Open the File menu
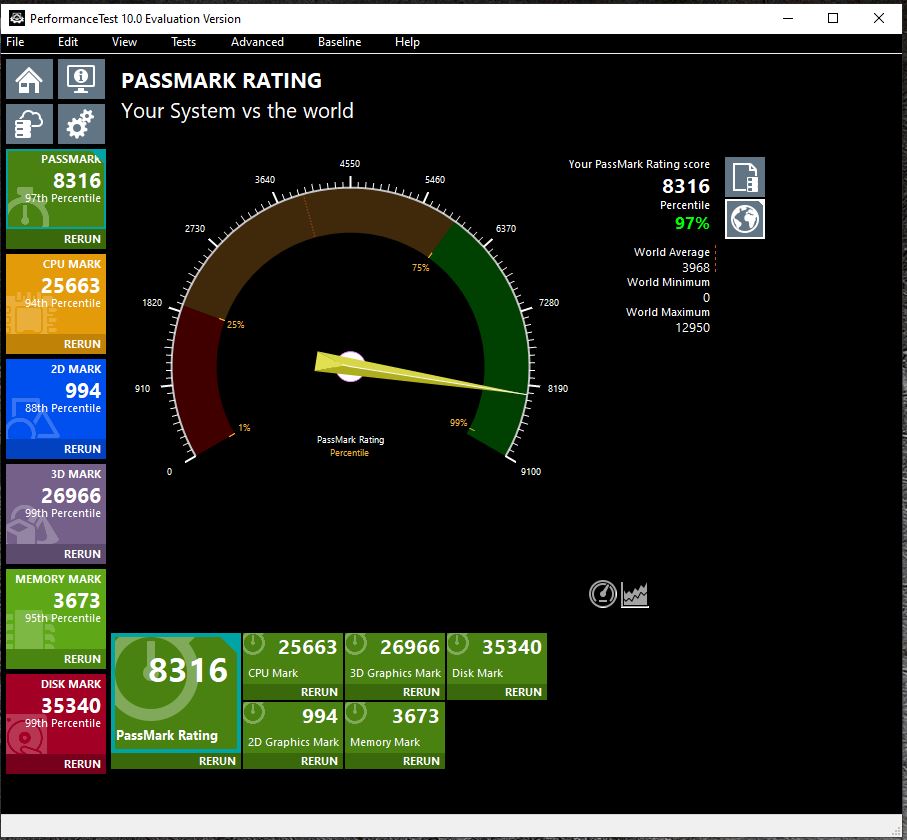This screenshot has height=840, width=907. pyautogui.click(x=15, y=42)
